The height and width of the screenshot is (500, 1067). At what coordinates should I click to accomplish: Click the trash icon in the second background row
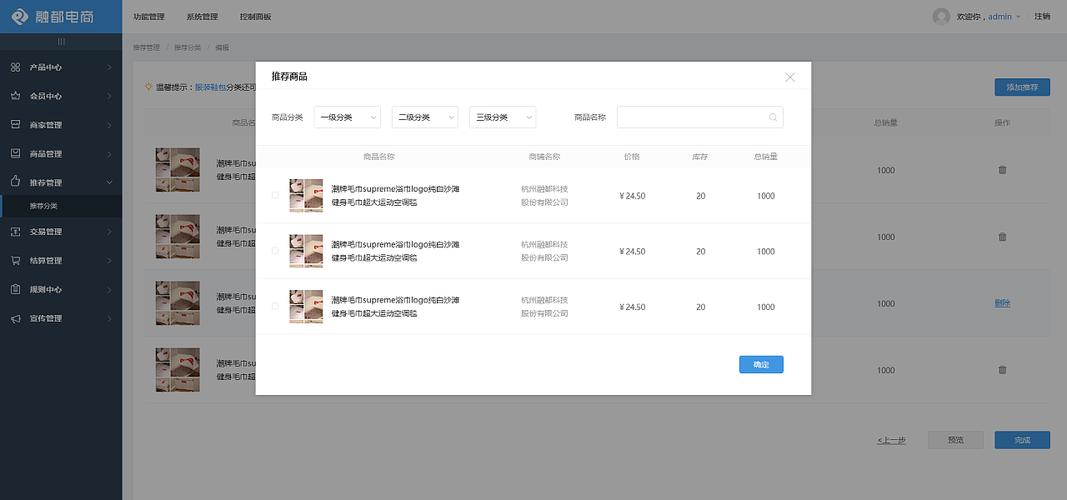[x=1002, y=237]
